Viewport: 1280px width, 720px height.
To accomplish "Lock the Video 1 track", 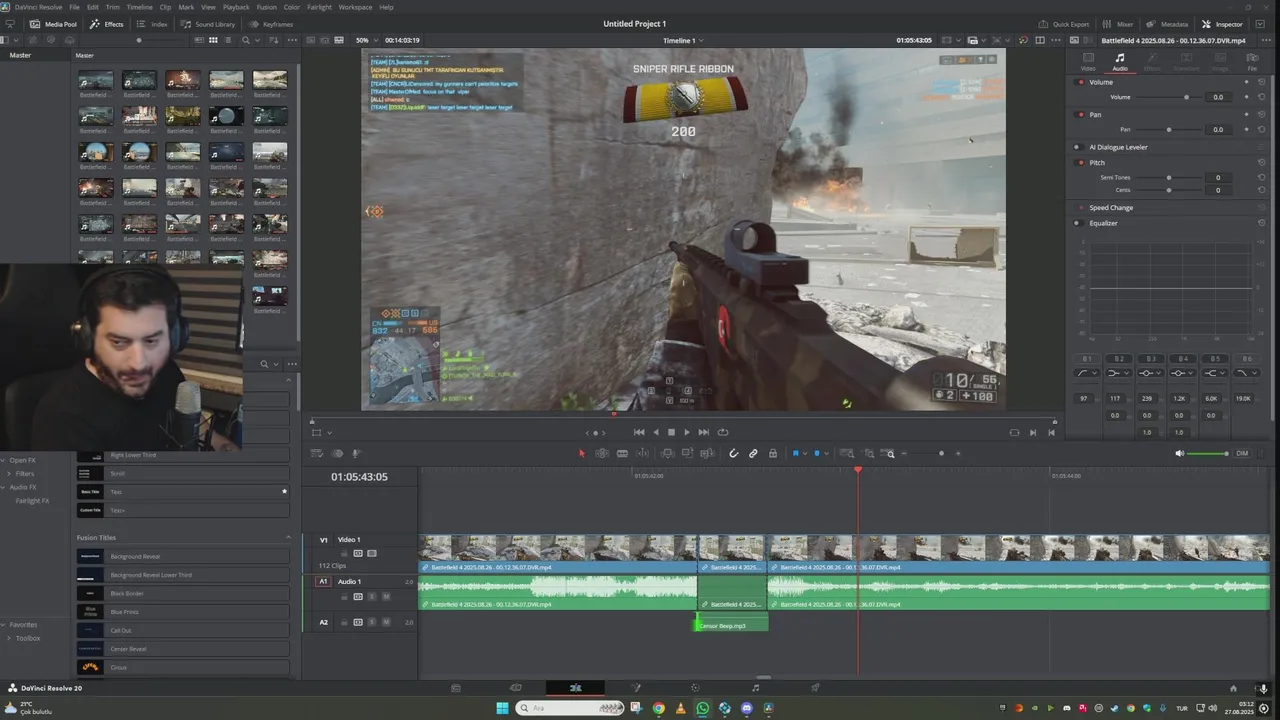I will (344, 553).
